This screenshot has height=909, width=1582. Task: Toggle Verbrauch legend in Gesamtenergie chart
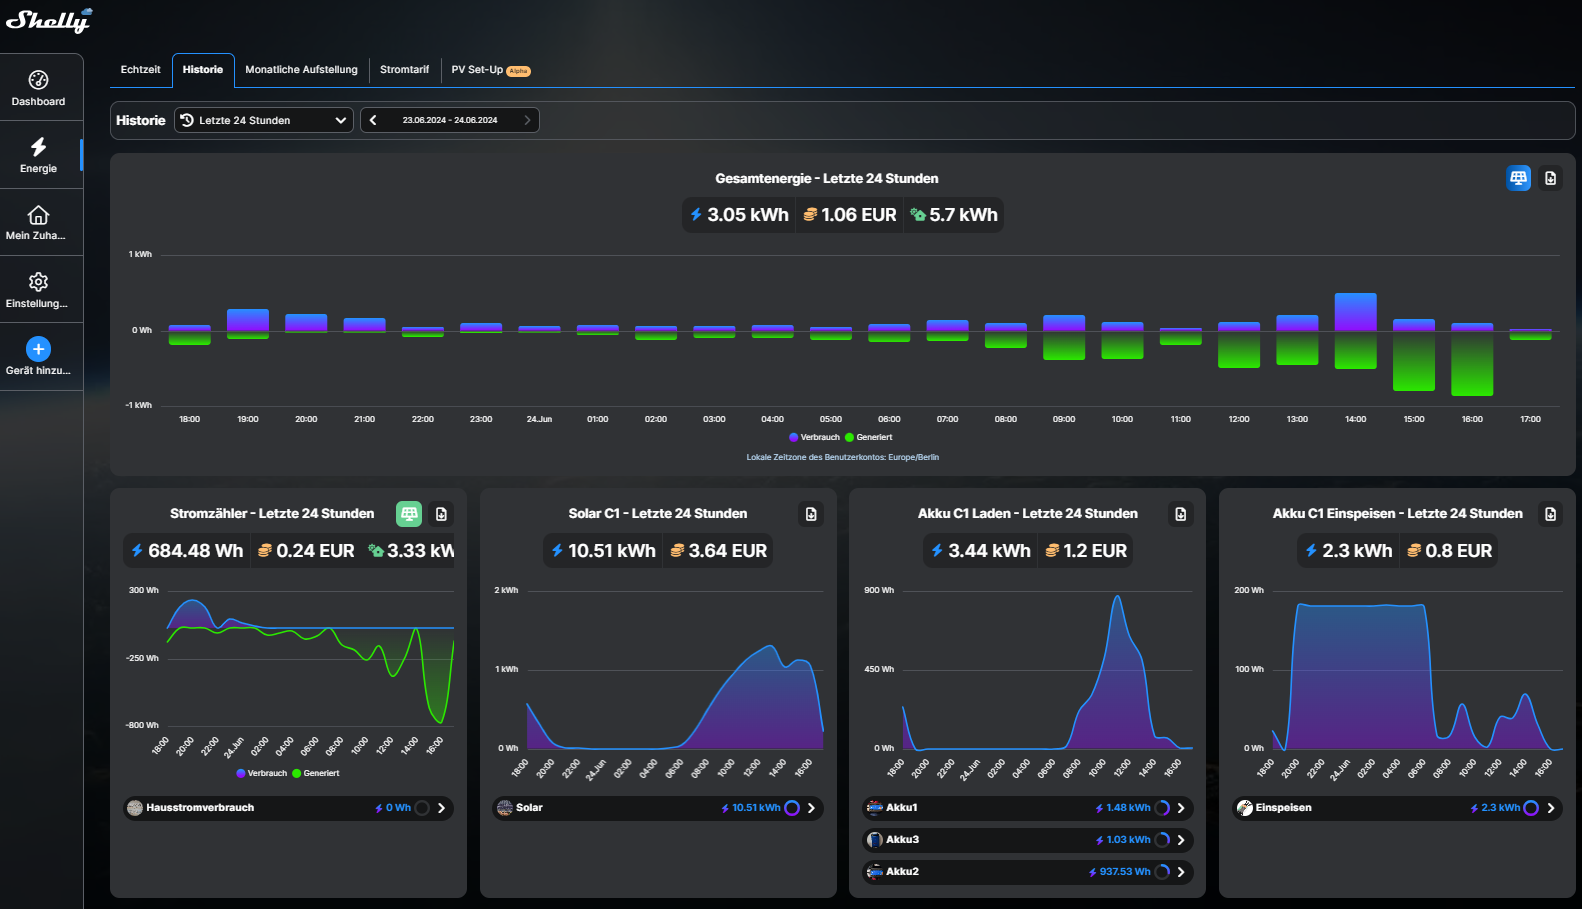814,437
